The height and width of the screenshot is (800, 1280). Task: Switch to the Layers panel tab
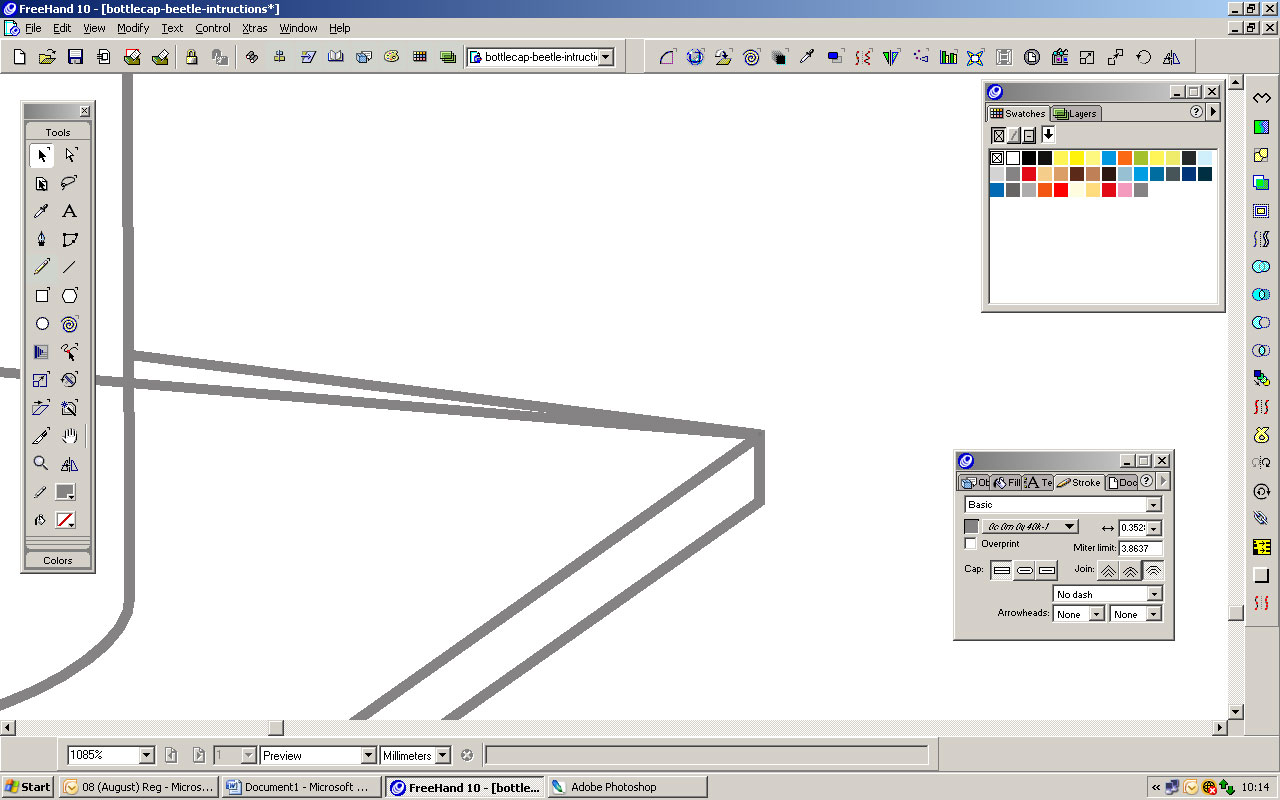(x=1075, y=113)
